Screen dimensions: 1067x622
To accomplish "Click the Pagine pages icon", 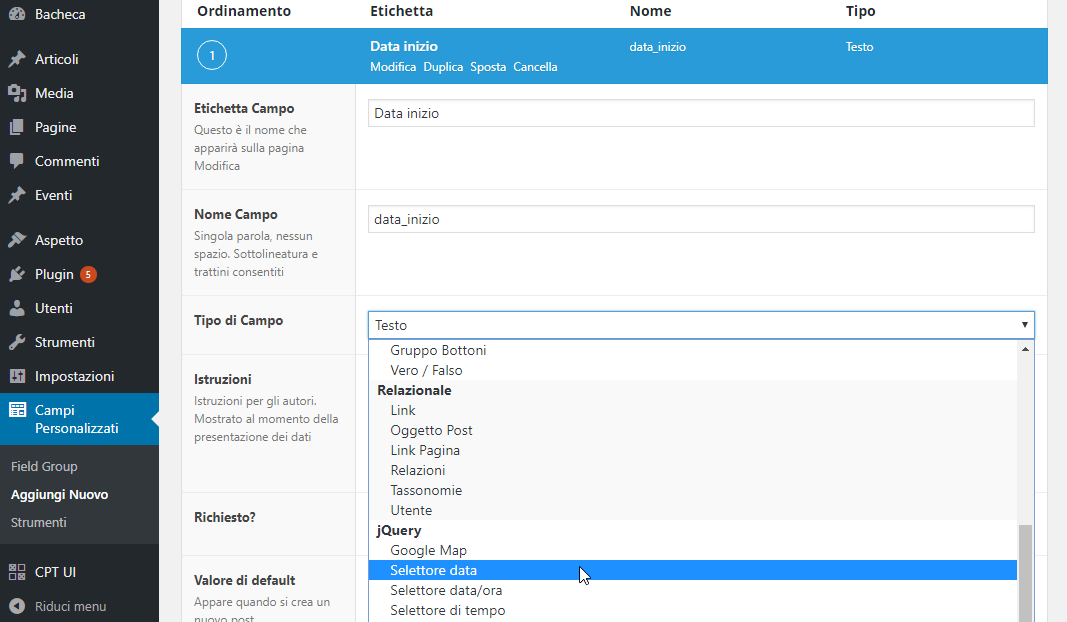I will point(17,127).
